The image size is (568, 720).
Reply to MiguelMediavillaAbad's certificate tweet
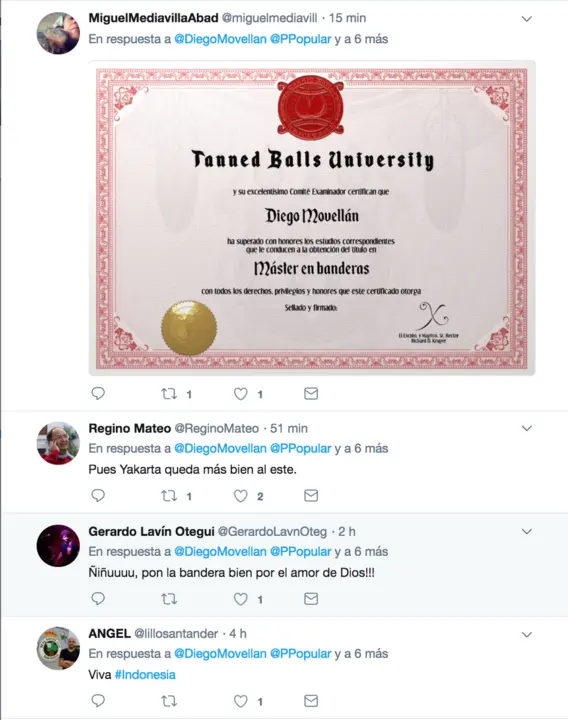(98, 394)
